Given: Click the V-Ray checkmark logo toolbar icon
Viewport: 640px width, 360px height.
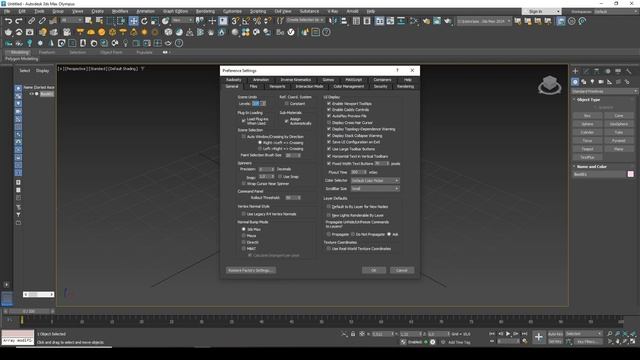Looking at the screenshot, I should tap(291, 32).
